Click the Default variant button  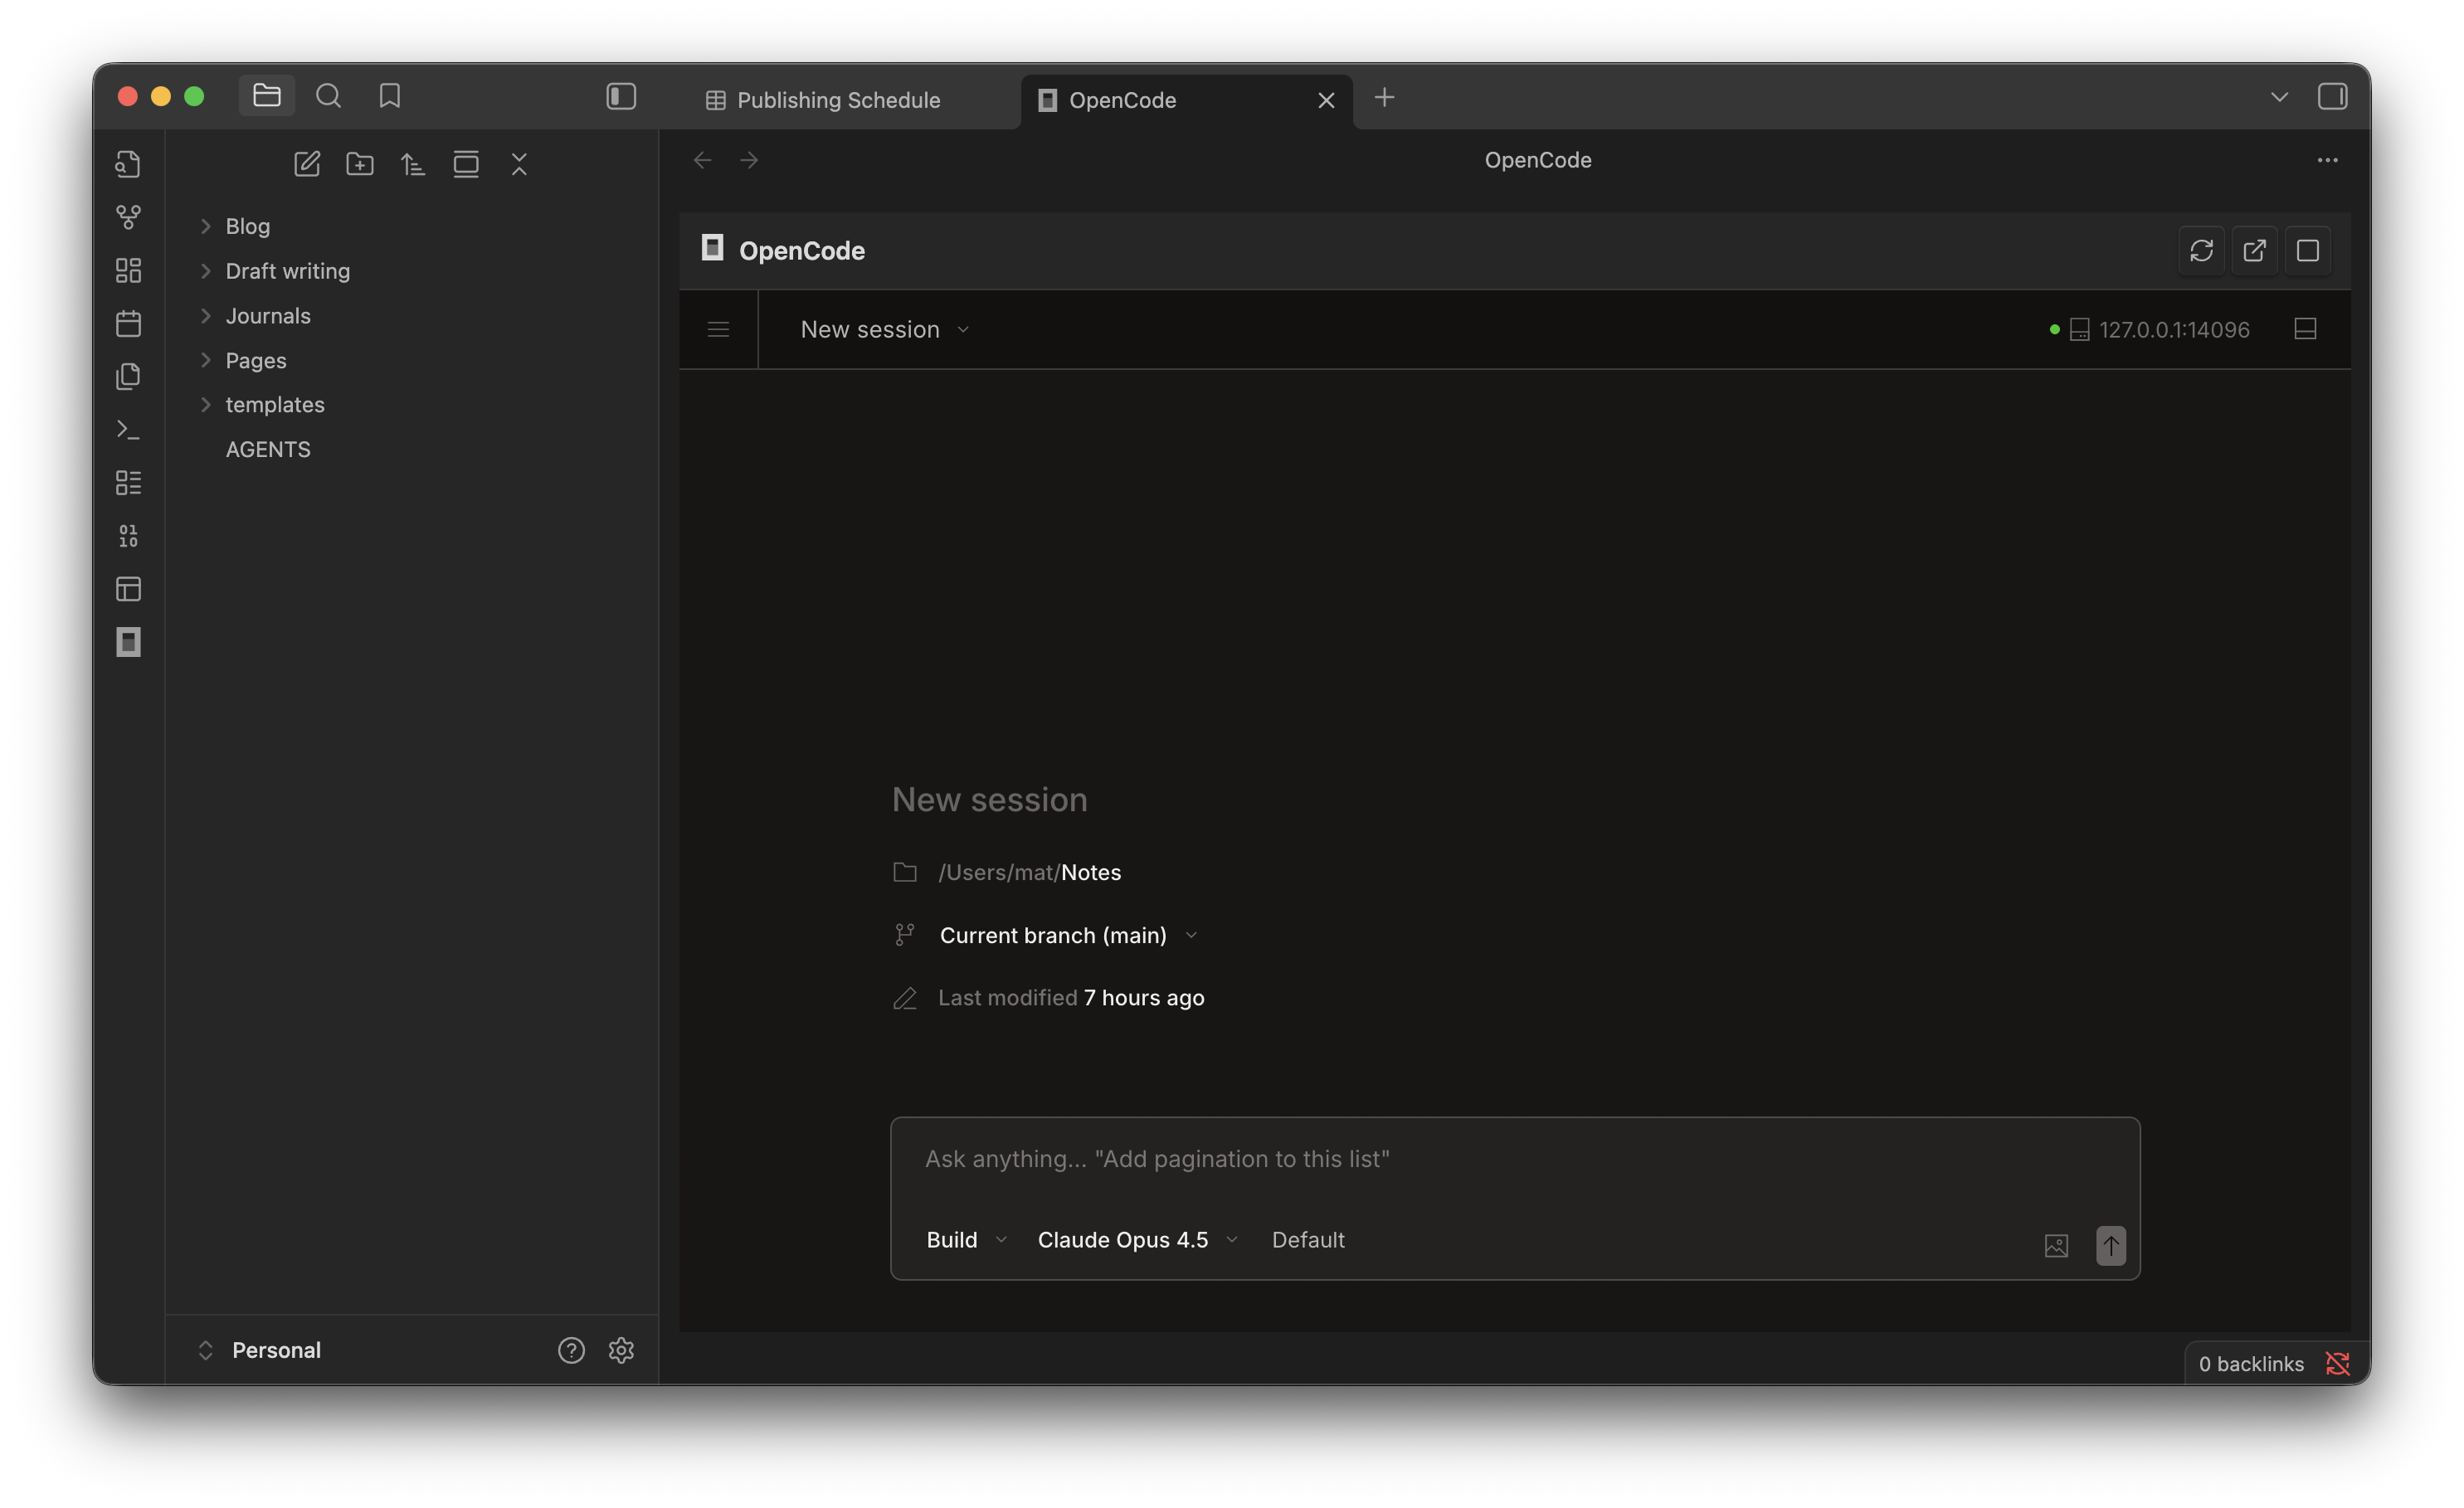tap(1308, 1240)
